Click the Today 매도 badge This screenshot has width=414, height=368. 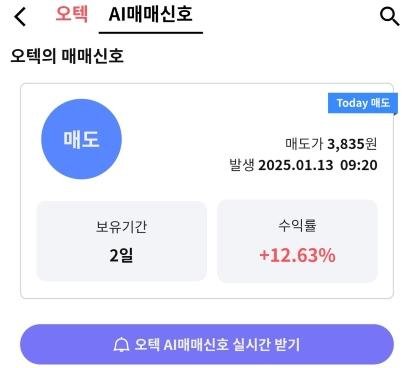click(363, 103)
